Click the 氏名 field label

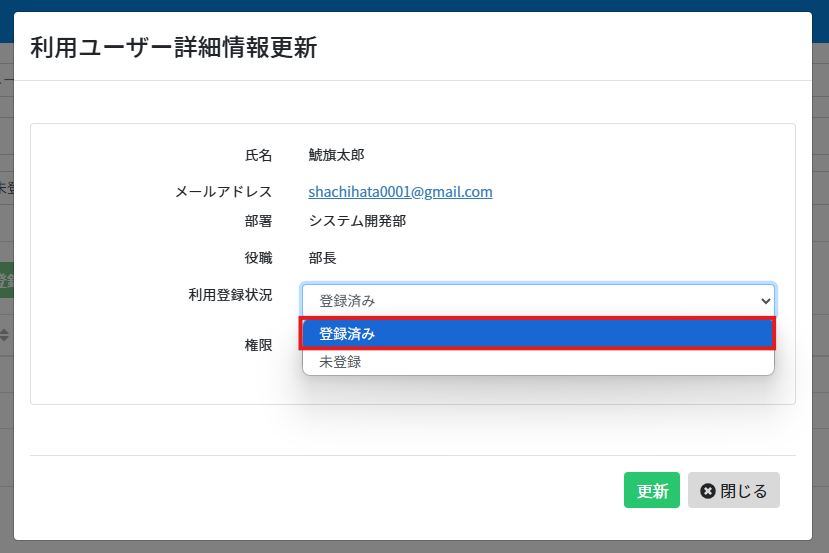pyautogui.click(x=258, y=155)
